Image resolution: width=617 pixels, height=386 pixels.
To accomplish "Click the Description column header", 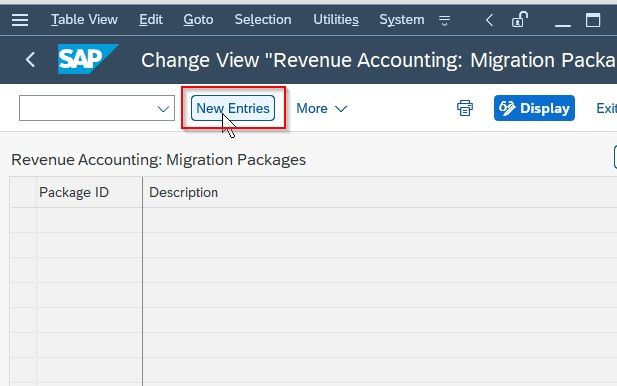I will tap(380, 192).
